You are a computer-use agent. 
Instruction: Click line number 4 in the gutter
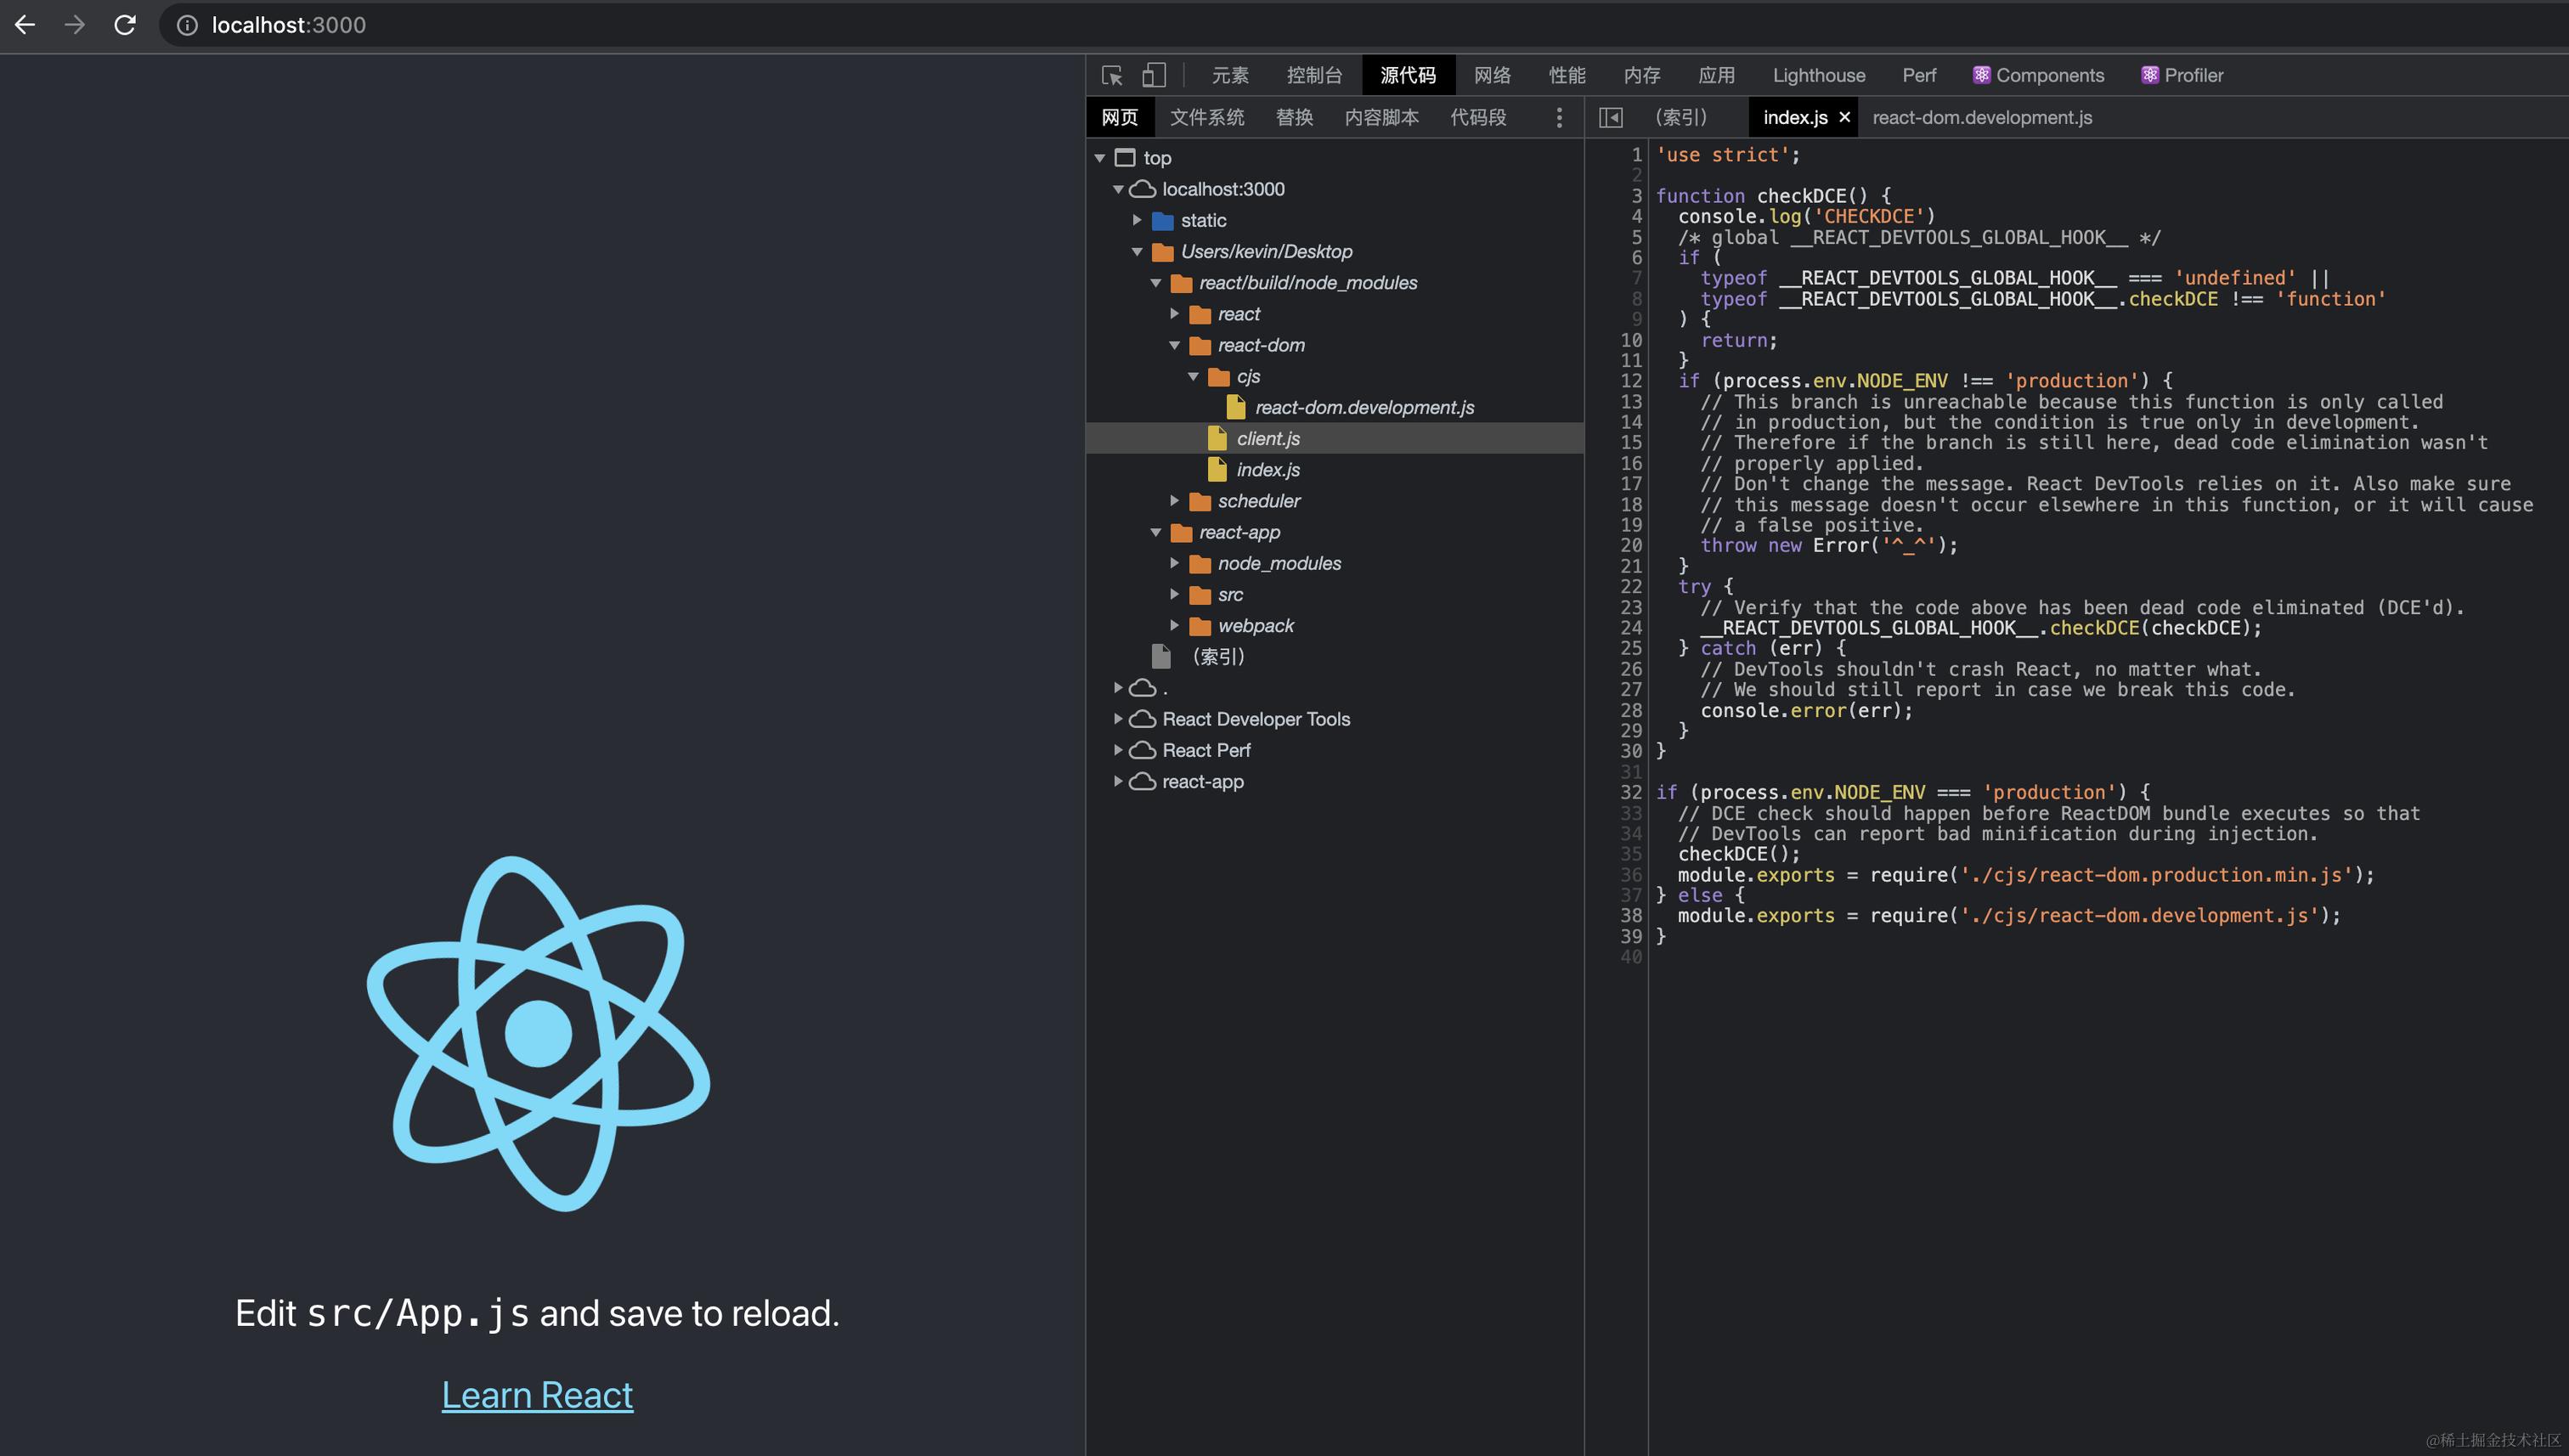point(1636,216)
